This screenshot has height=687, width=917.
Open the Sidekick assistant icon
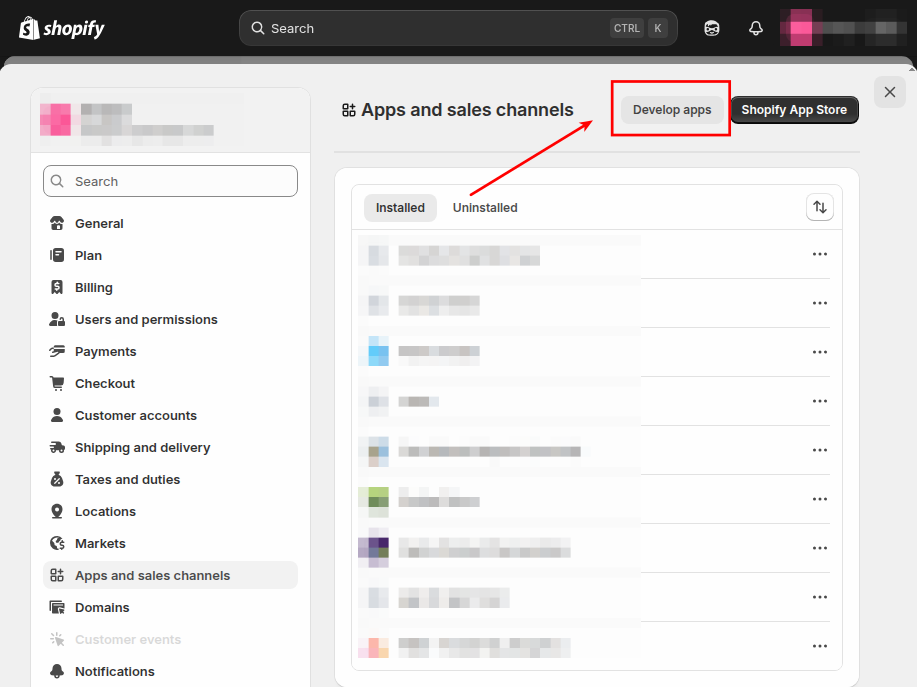tap(712, 28)
